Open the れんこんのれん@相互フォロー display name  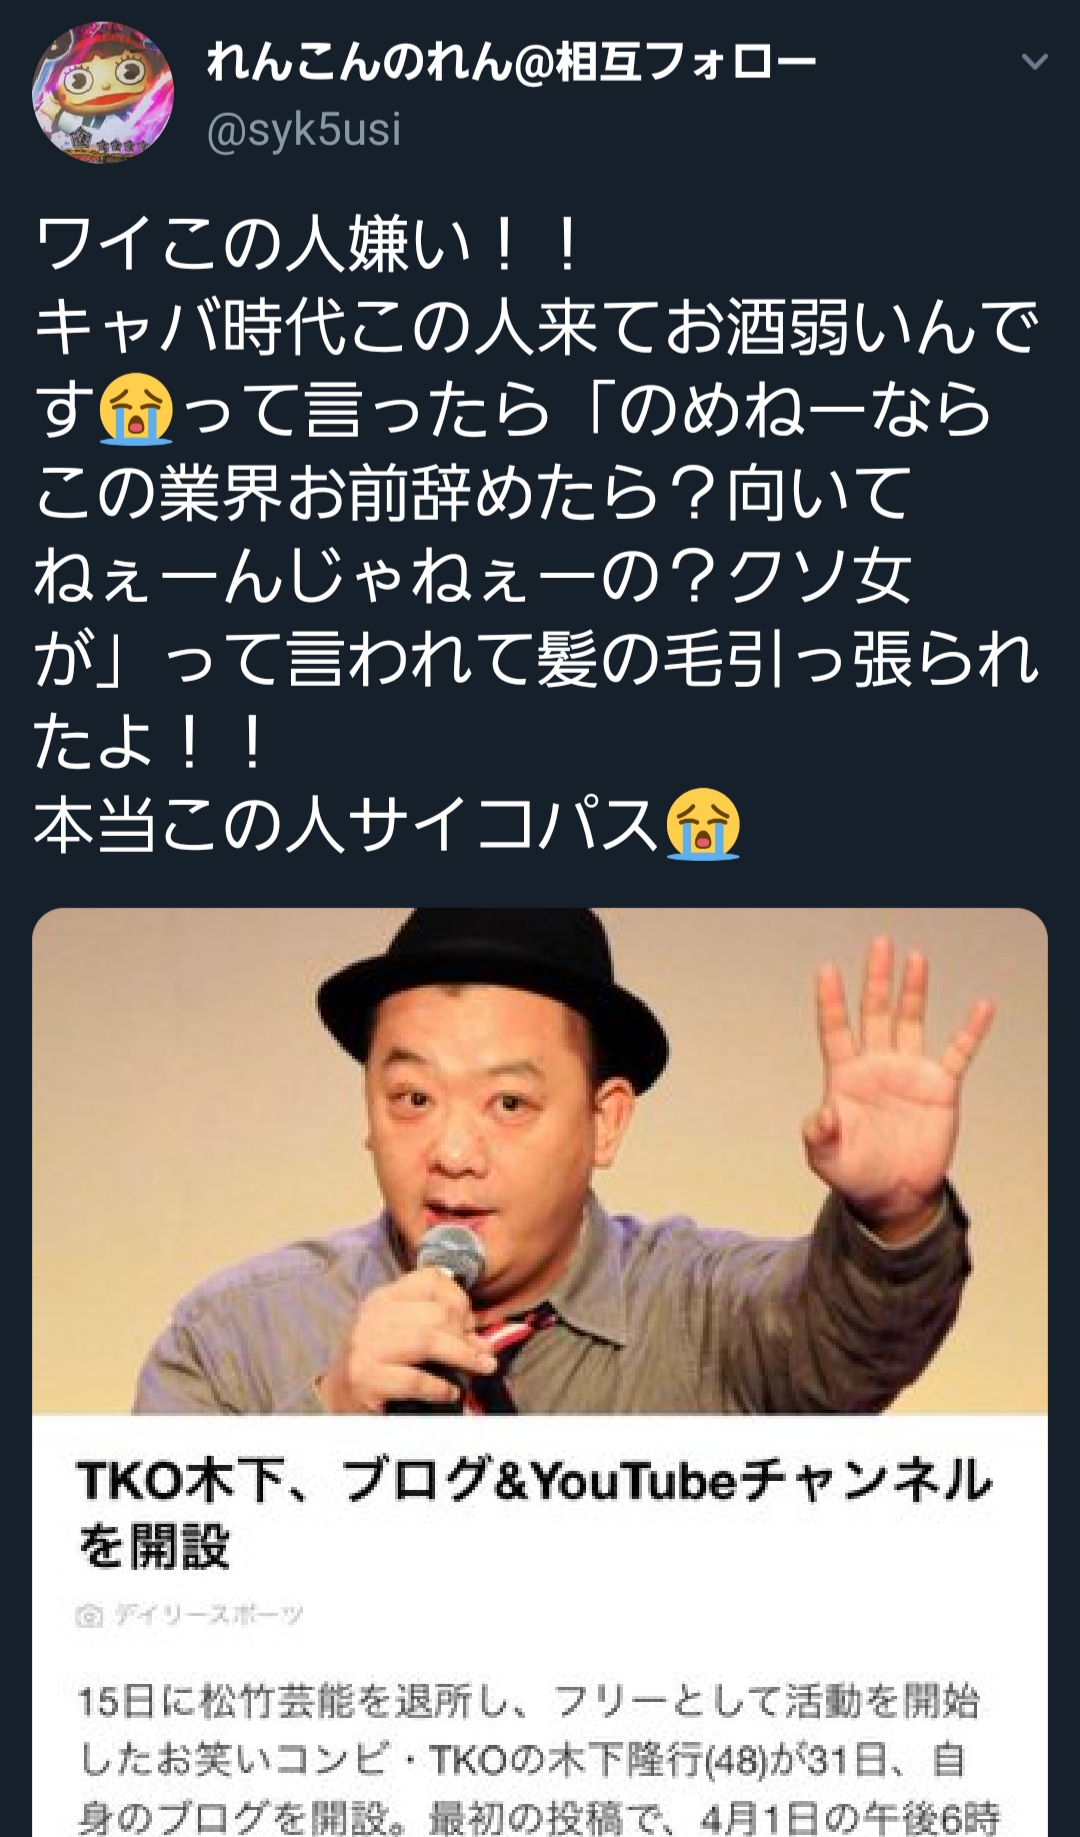point(511,62)
